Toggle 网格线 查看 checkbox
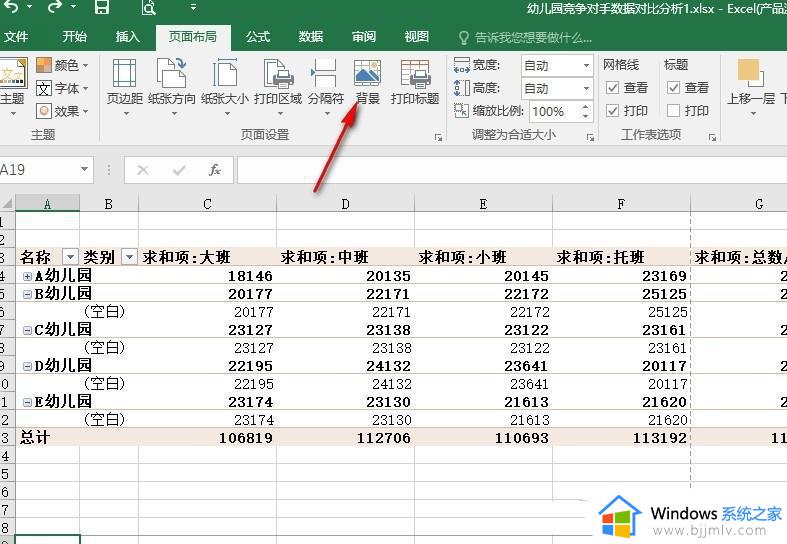Viewport: 787px width, 544px height. coord(612,88)
